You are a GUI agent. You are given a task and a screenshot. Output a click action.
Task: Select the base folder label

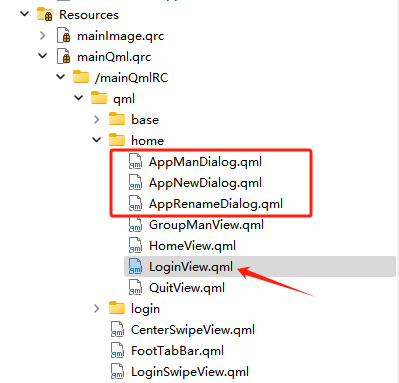tap(145, 120)
